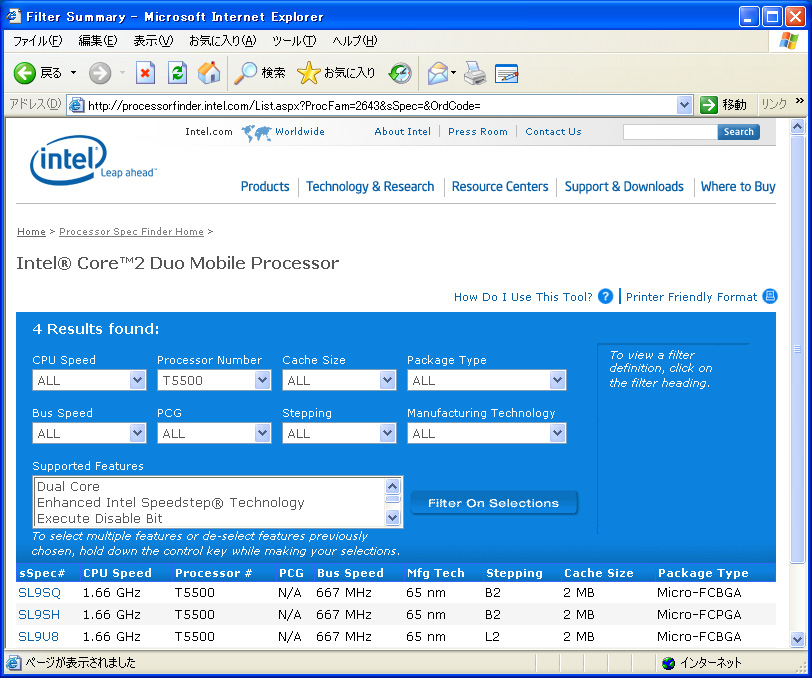This screenshot has width=812, height=678.
Task: Open the address bar URL dropdown arrow
Action: (685, 105)
